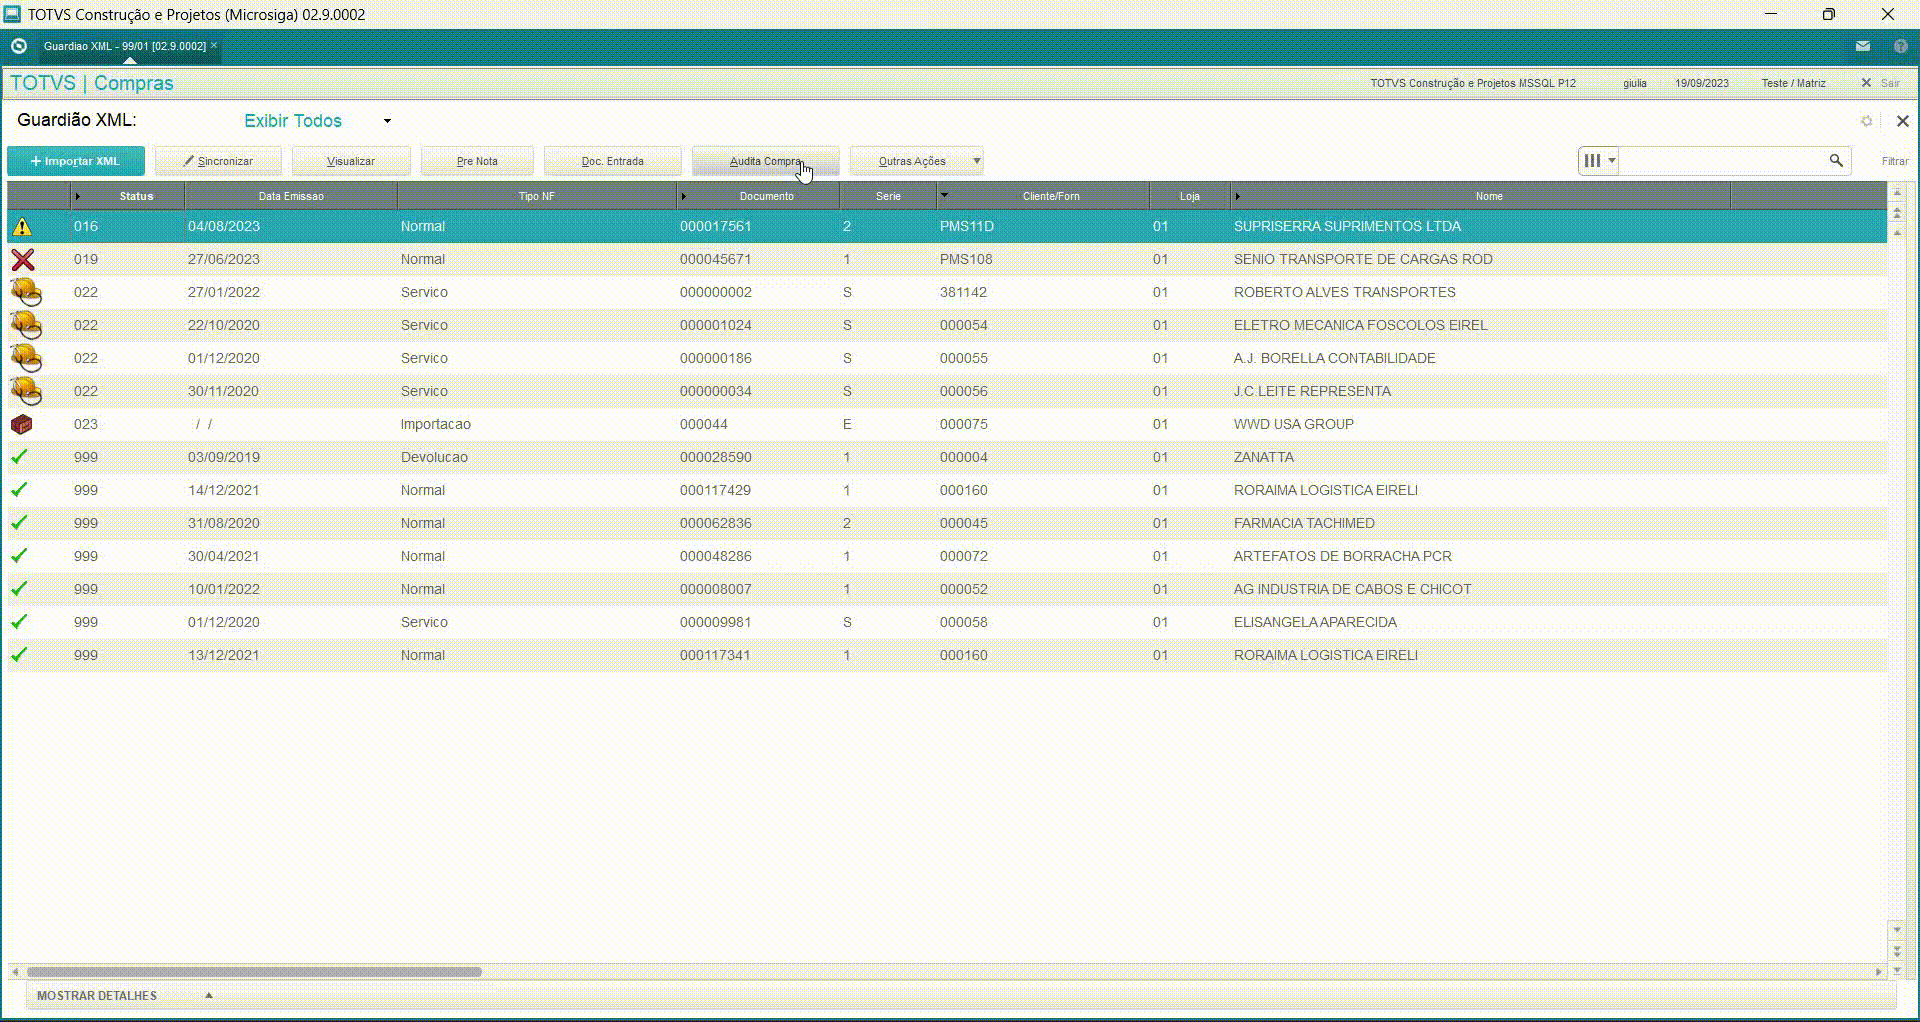Click the Audita Compra button

766,161
